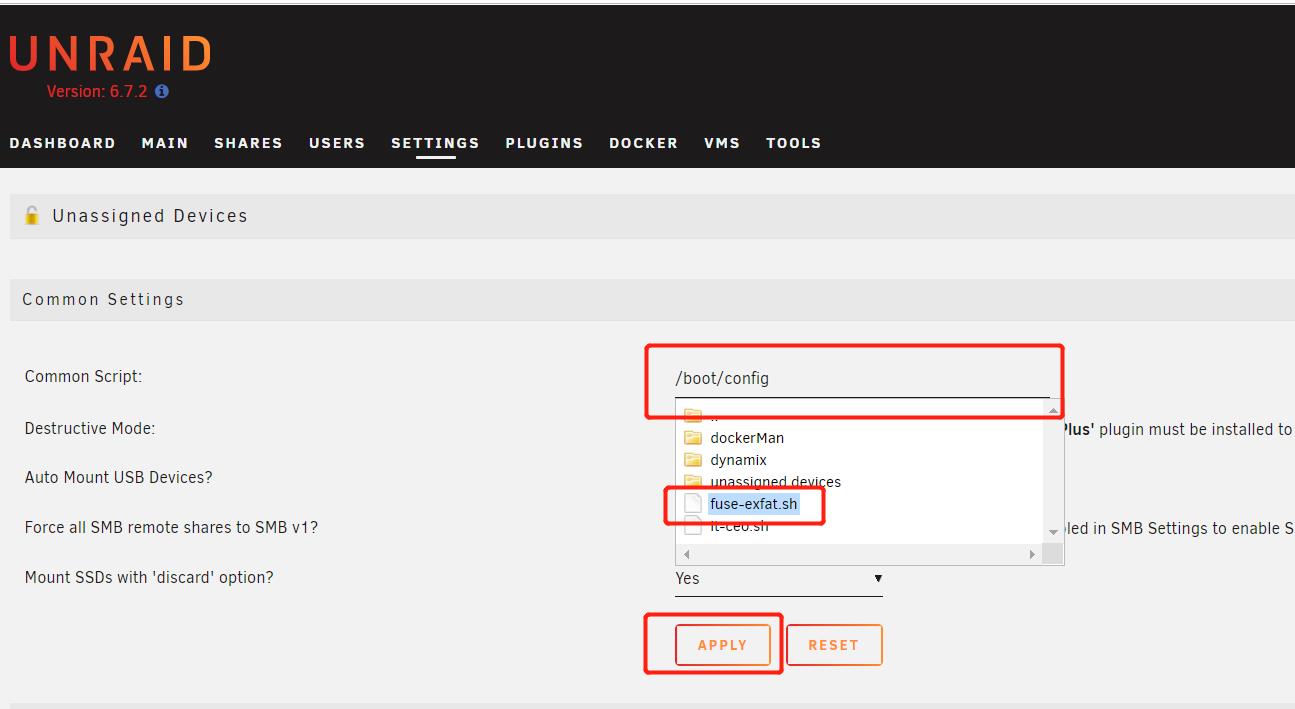Click the RESET button
This screenshot has width=1295, height=709.
coord(834,644)
